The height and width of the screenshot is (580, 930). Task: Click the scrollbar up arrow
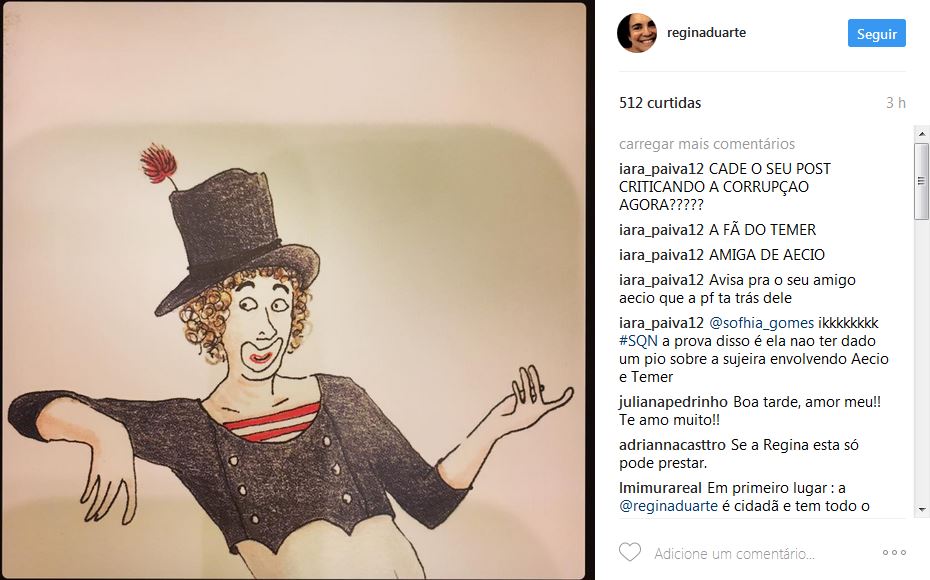click(x=921, y=134)
